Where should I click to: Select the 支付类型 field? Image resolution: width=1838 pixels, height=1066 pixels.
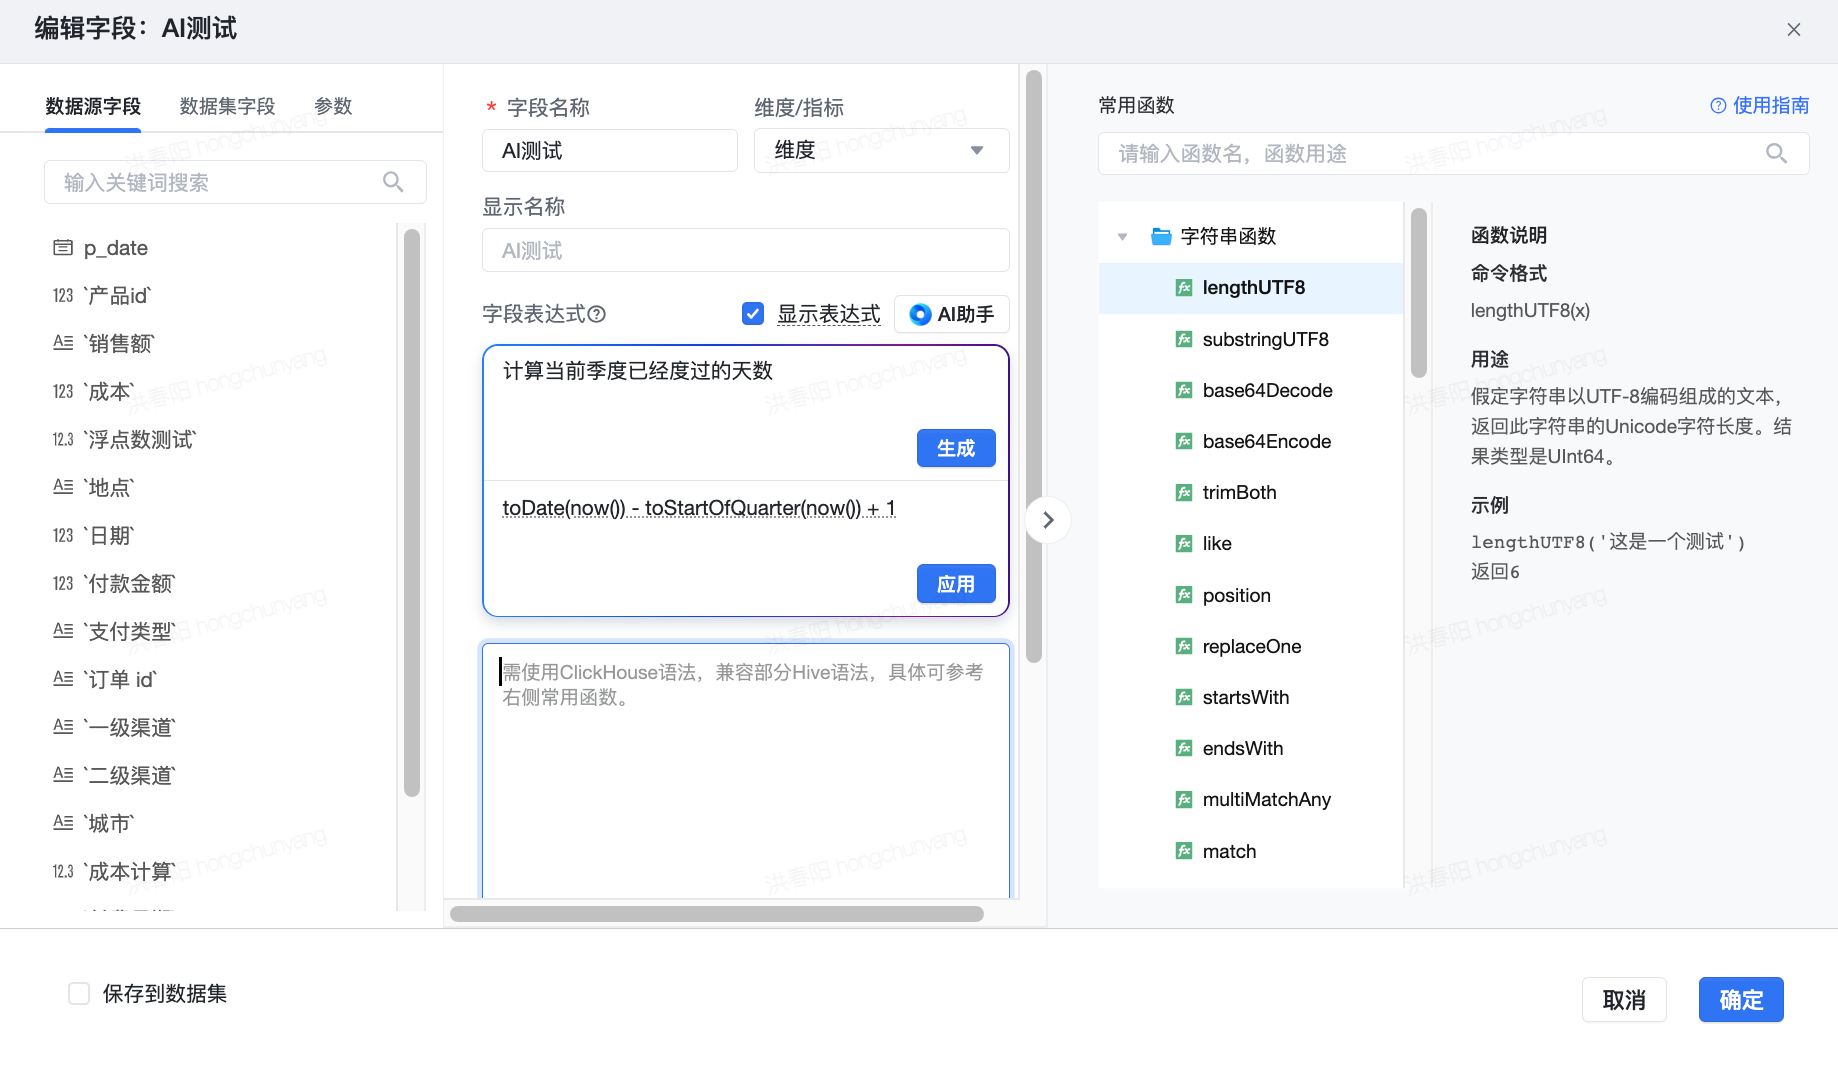pos(129,631)
